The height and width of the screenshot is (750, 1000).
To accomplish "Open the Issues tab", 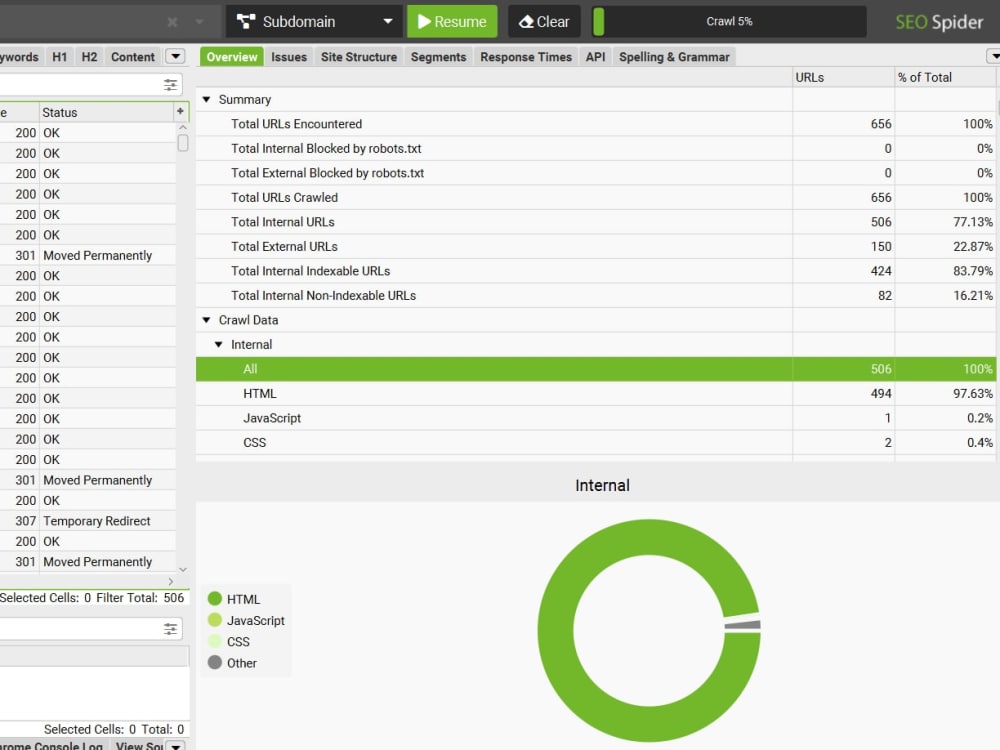I will click(x=289, y=57).
